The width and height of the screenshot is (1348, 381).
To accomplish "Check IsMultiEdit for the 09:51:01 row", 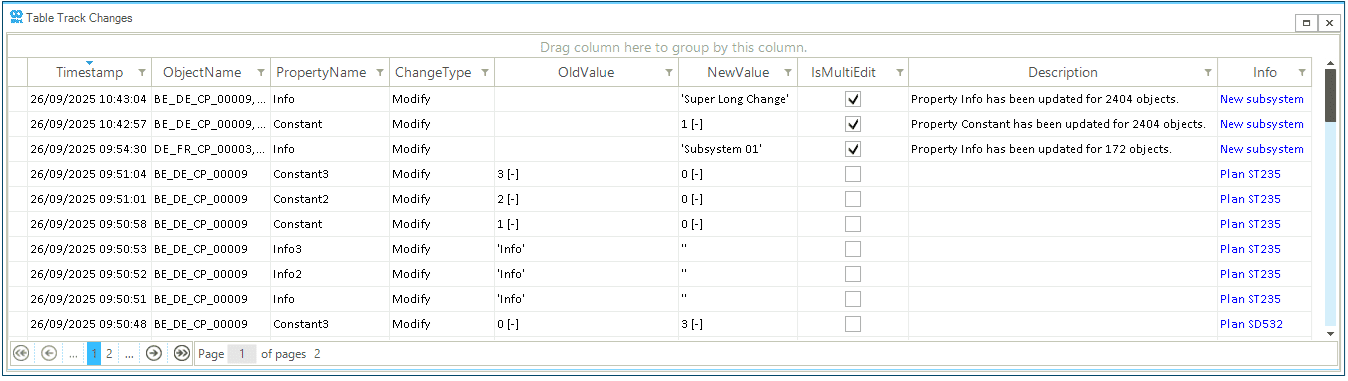I will click(853, 199).
